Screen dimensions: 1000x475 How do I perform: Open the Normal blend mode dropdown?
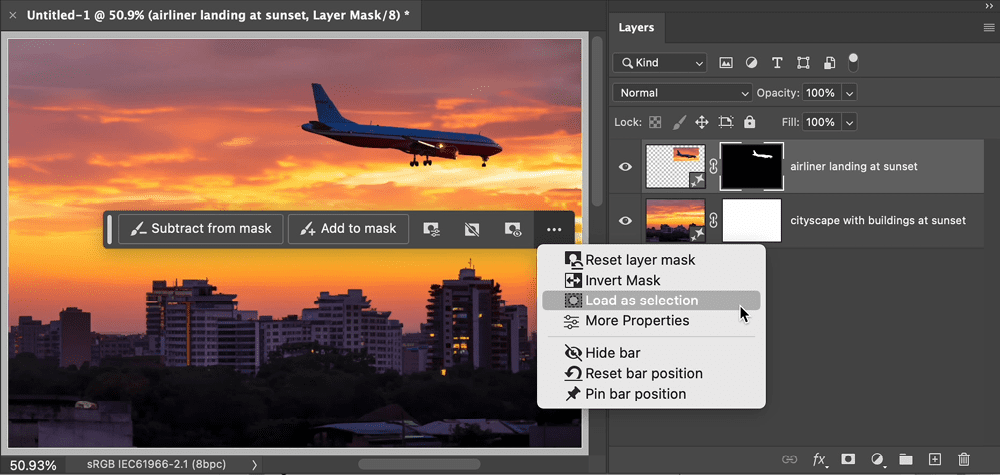(x=682, y=92)
